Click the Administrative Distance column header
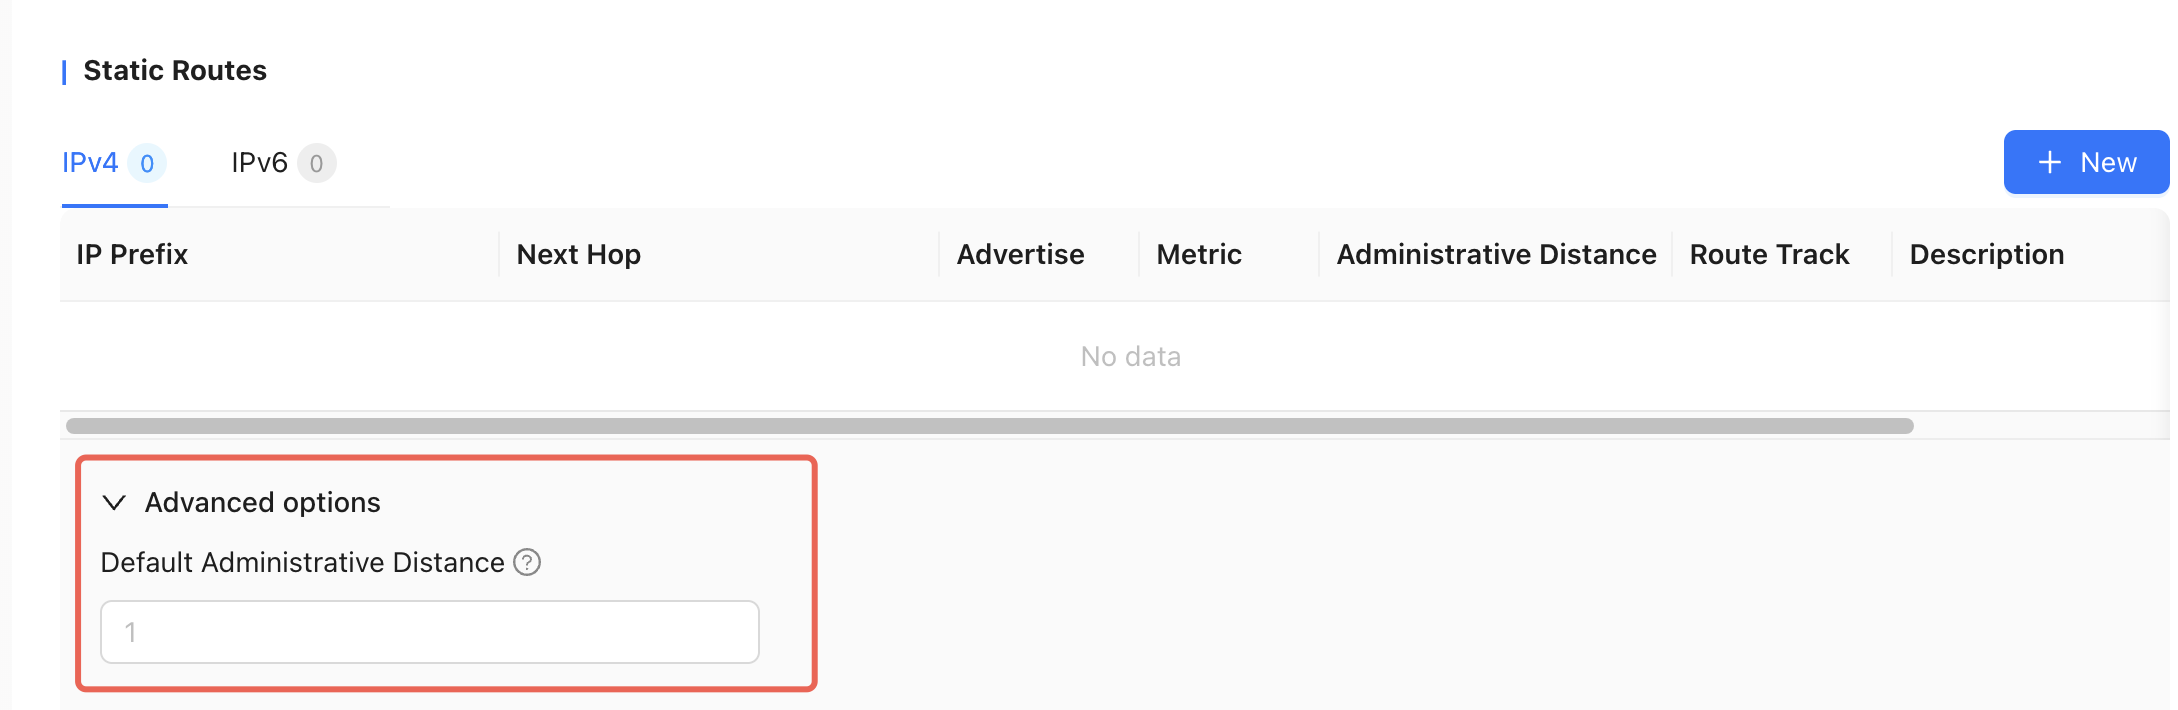The image size is (2178, 710). [1496, 254]
